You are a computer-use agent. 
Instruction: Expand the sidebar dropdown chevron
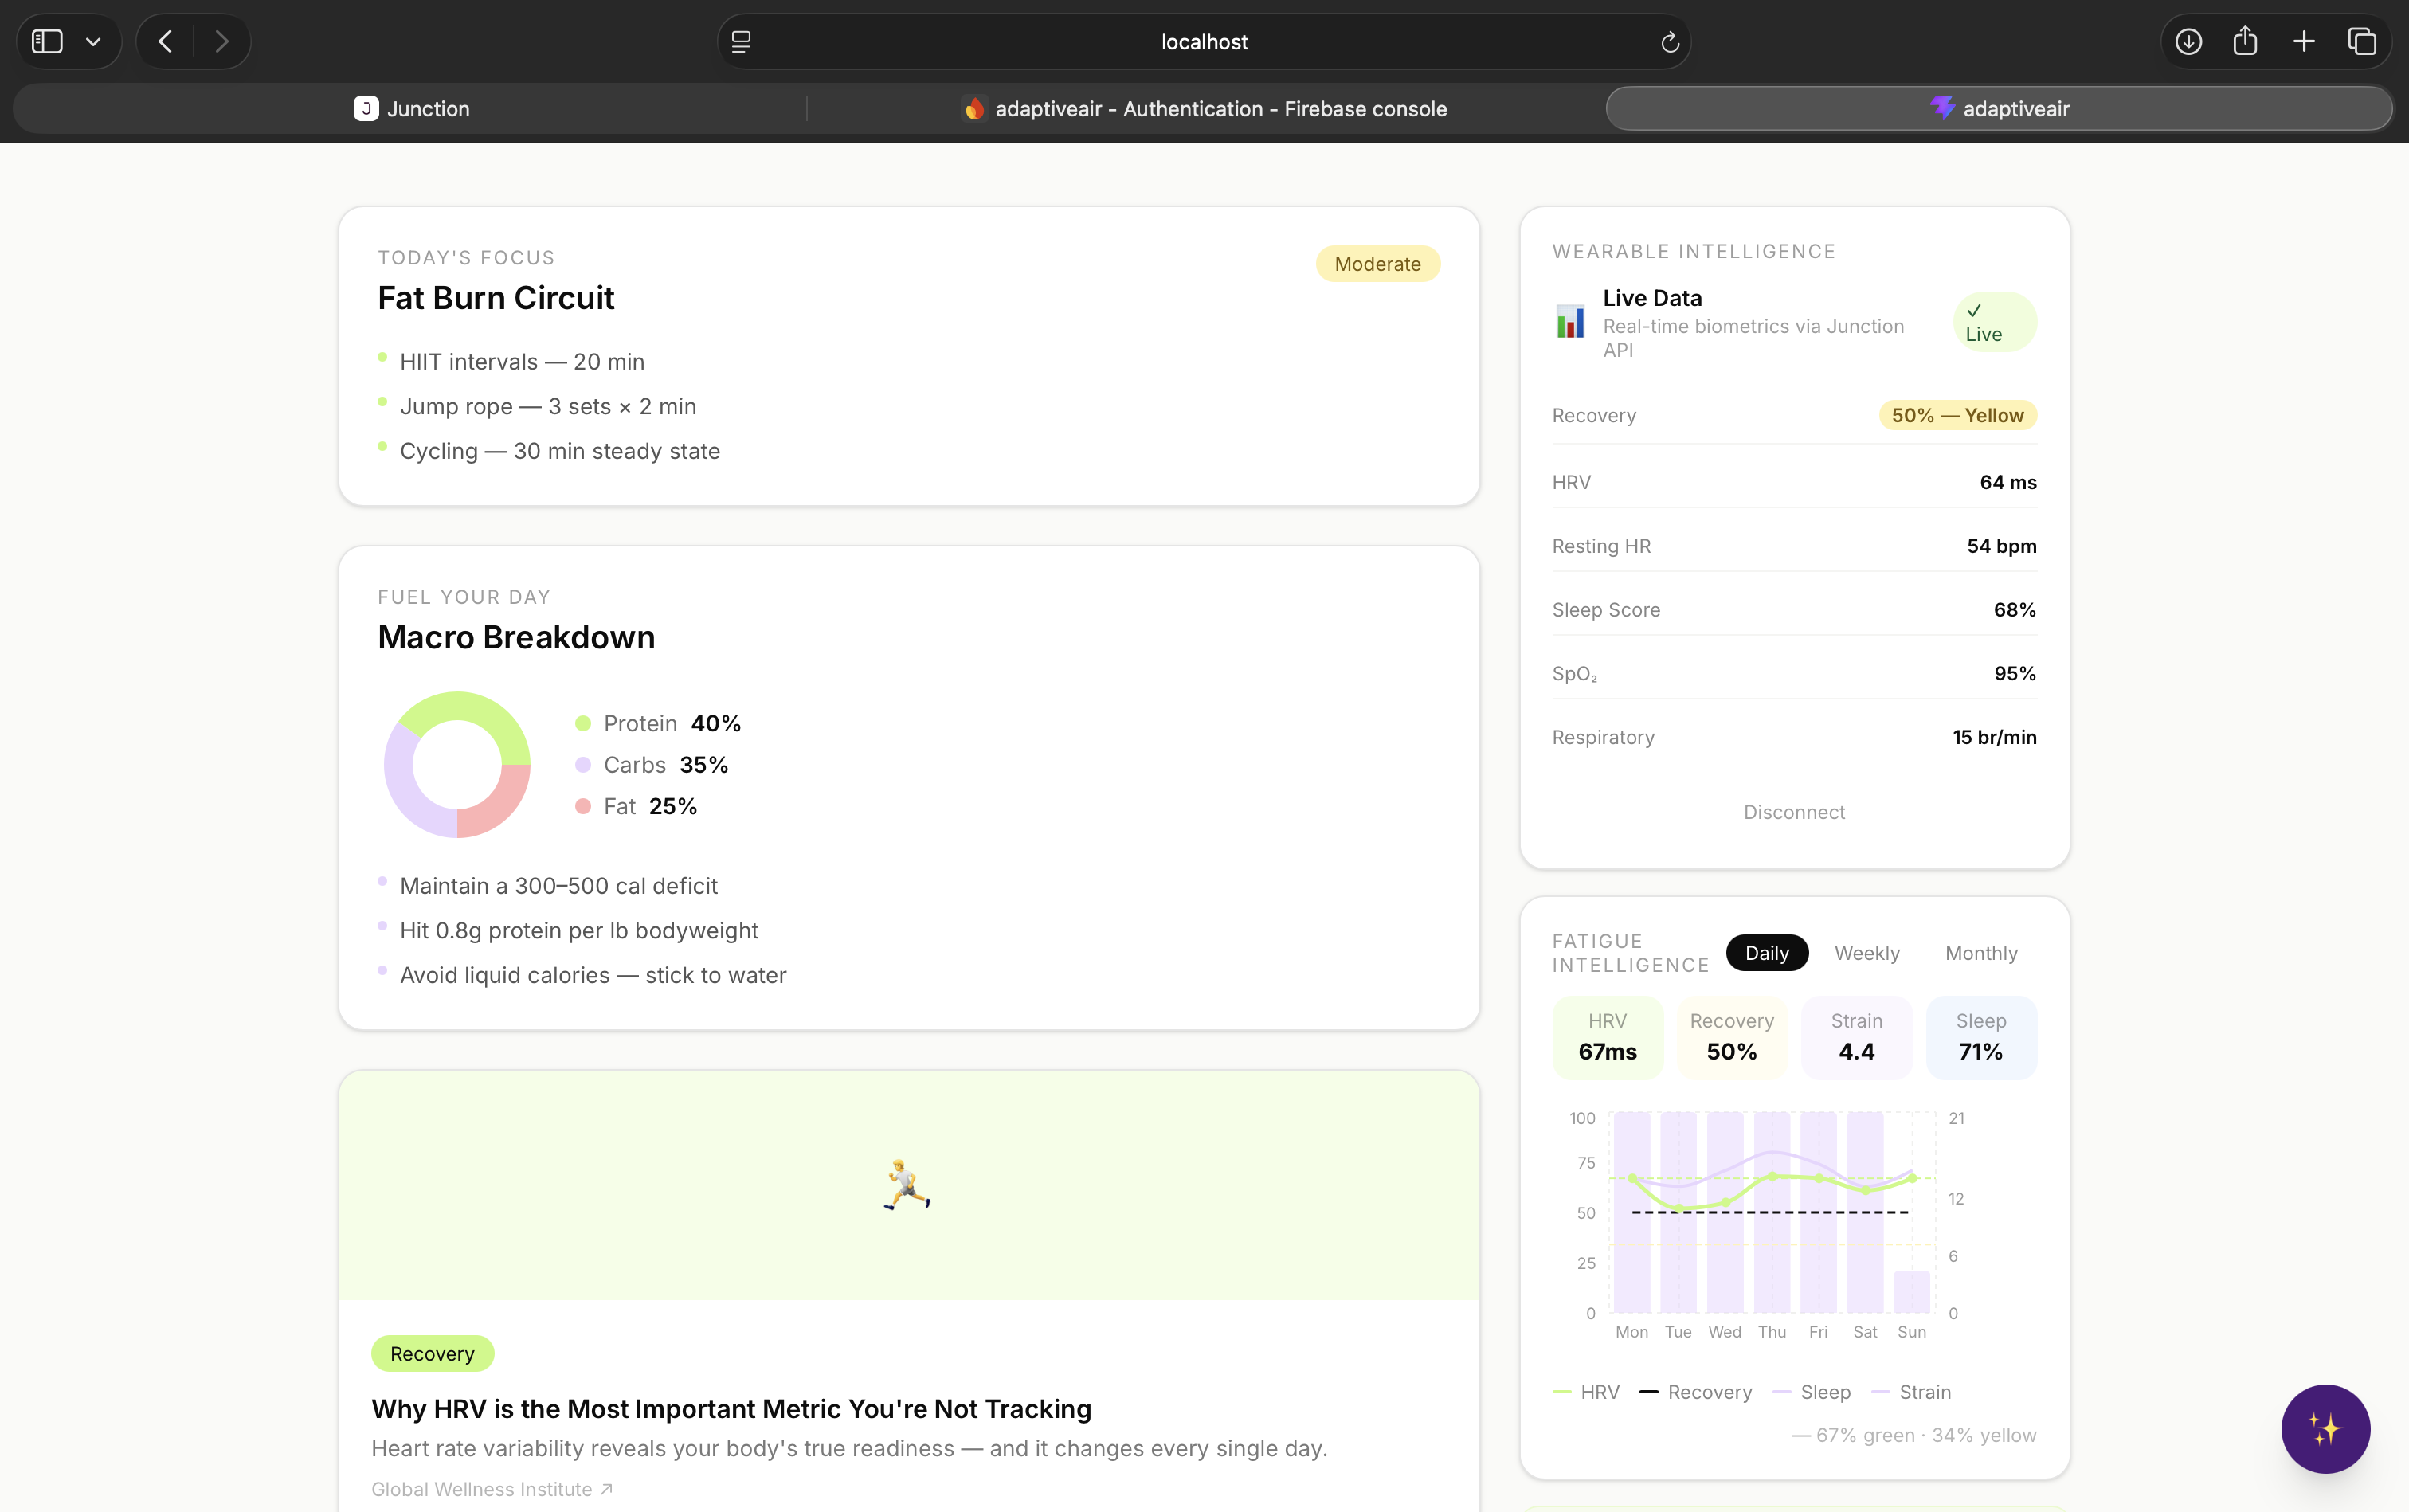click(x=93, y=41)
